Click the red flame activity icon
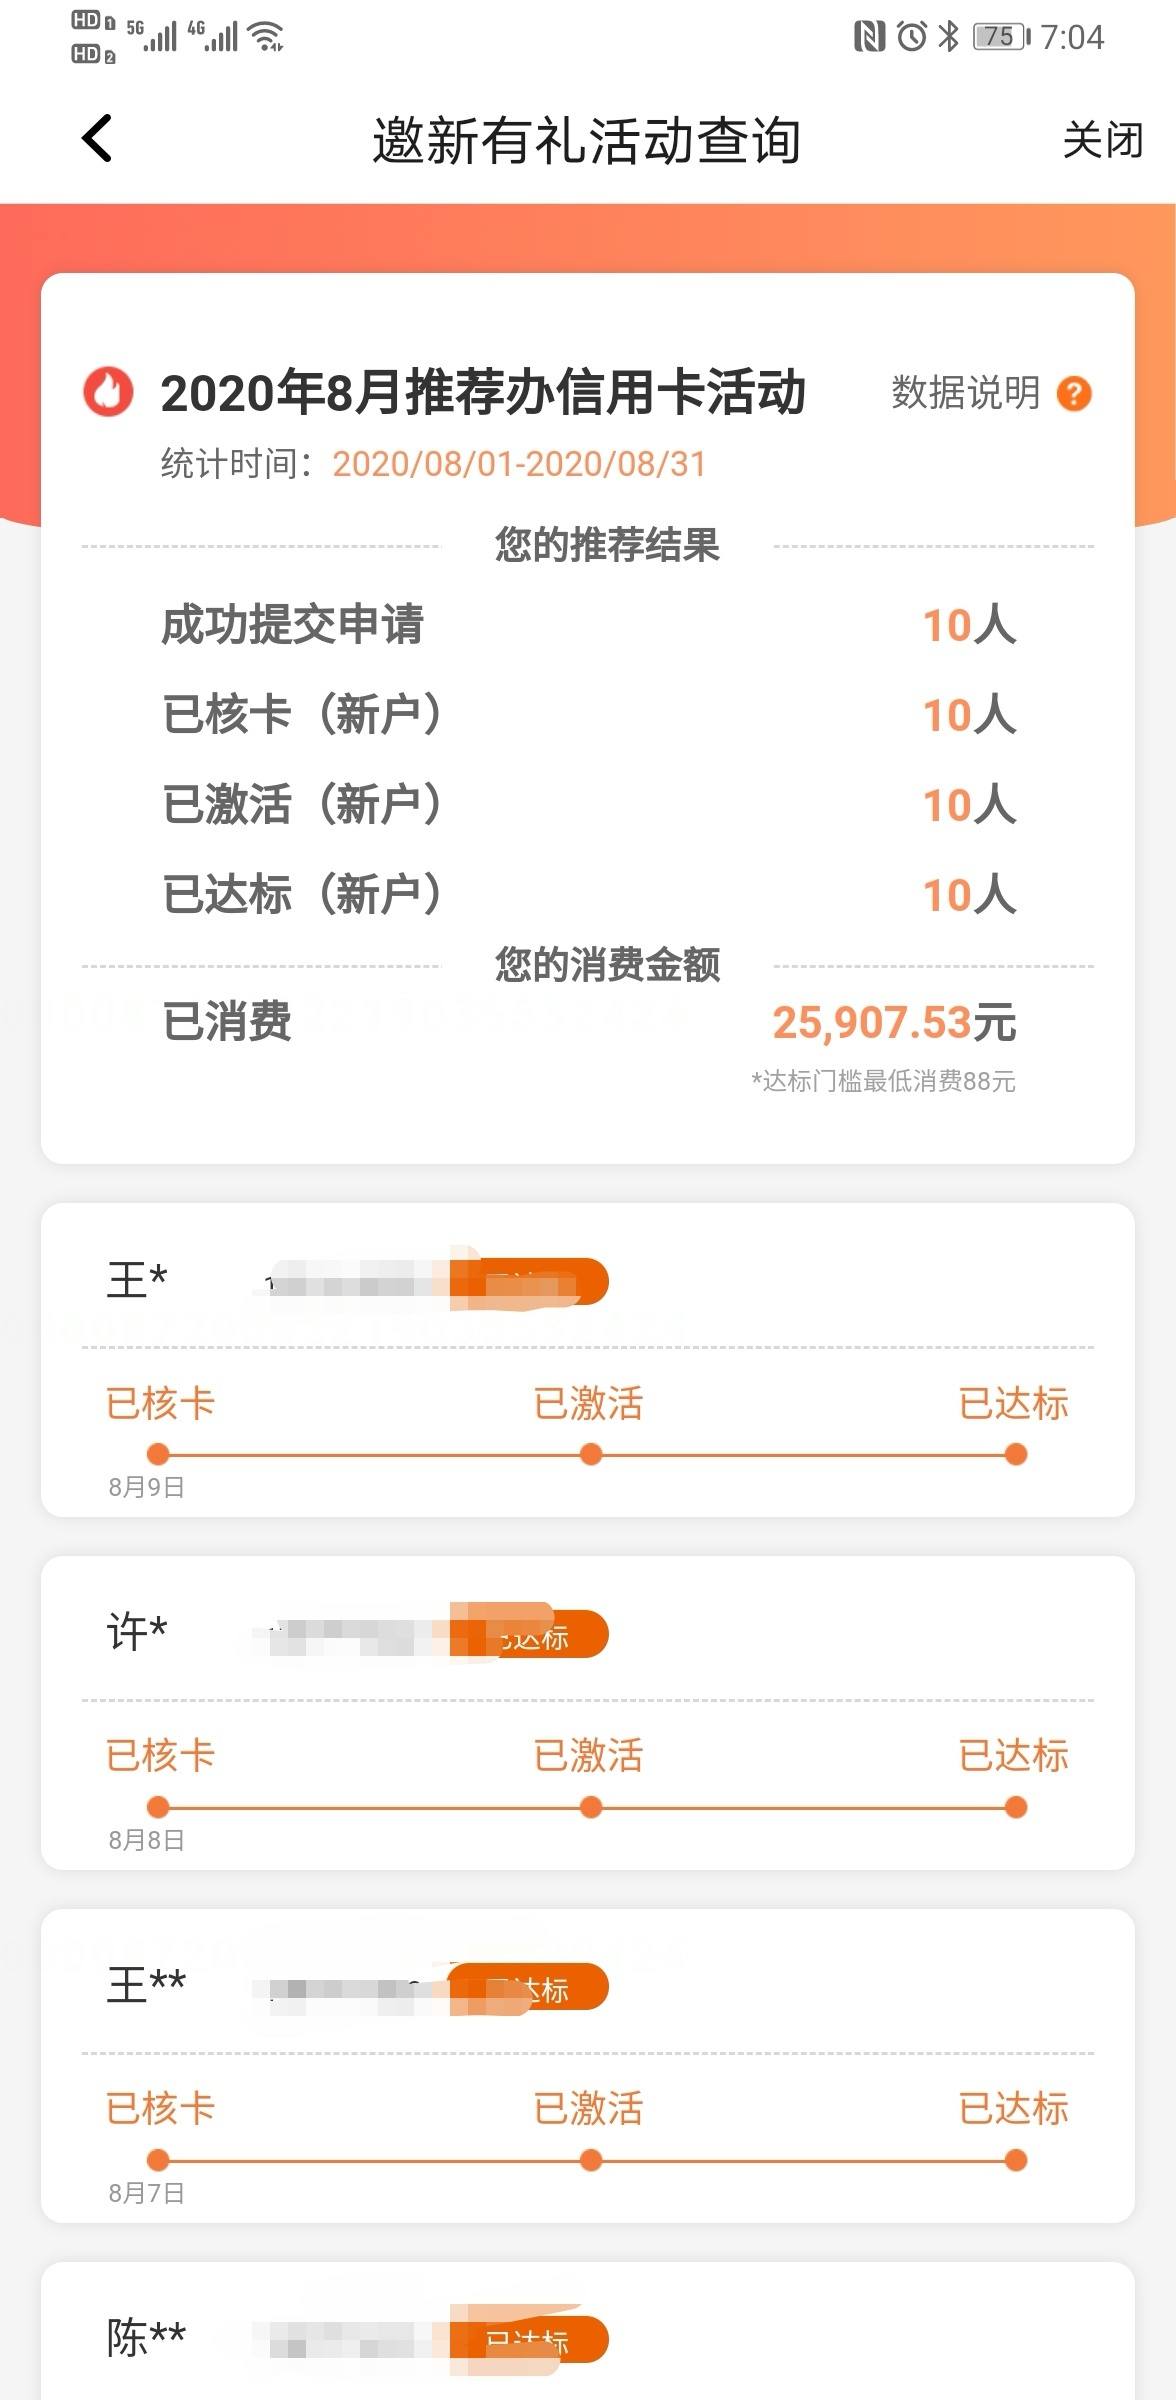The image size is (1176, 2400). (x=108, y=391)
